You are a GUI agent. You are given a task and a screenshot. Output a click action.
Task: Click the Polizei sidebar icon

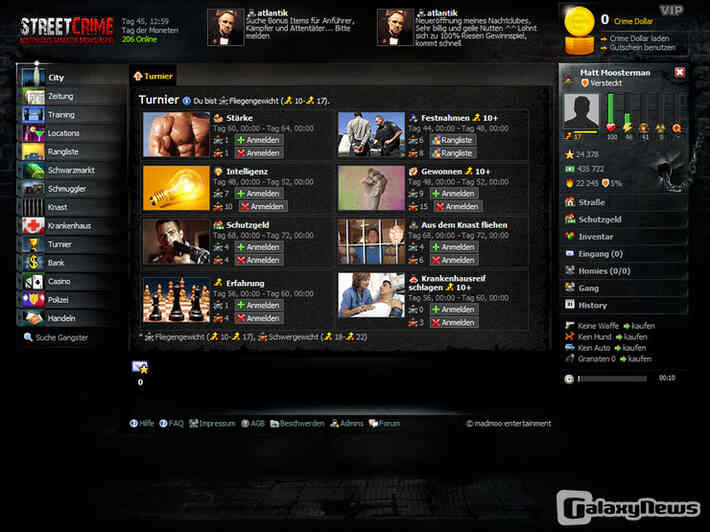[33, 299]
